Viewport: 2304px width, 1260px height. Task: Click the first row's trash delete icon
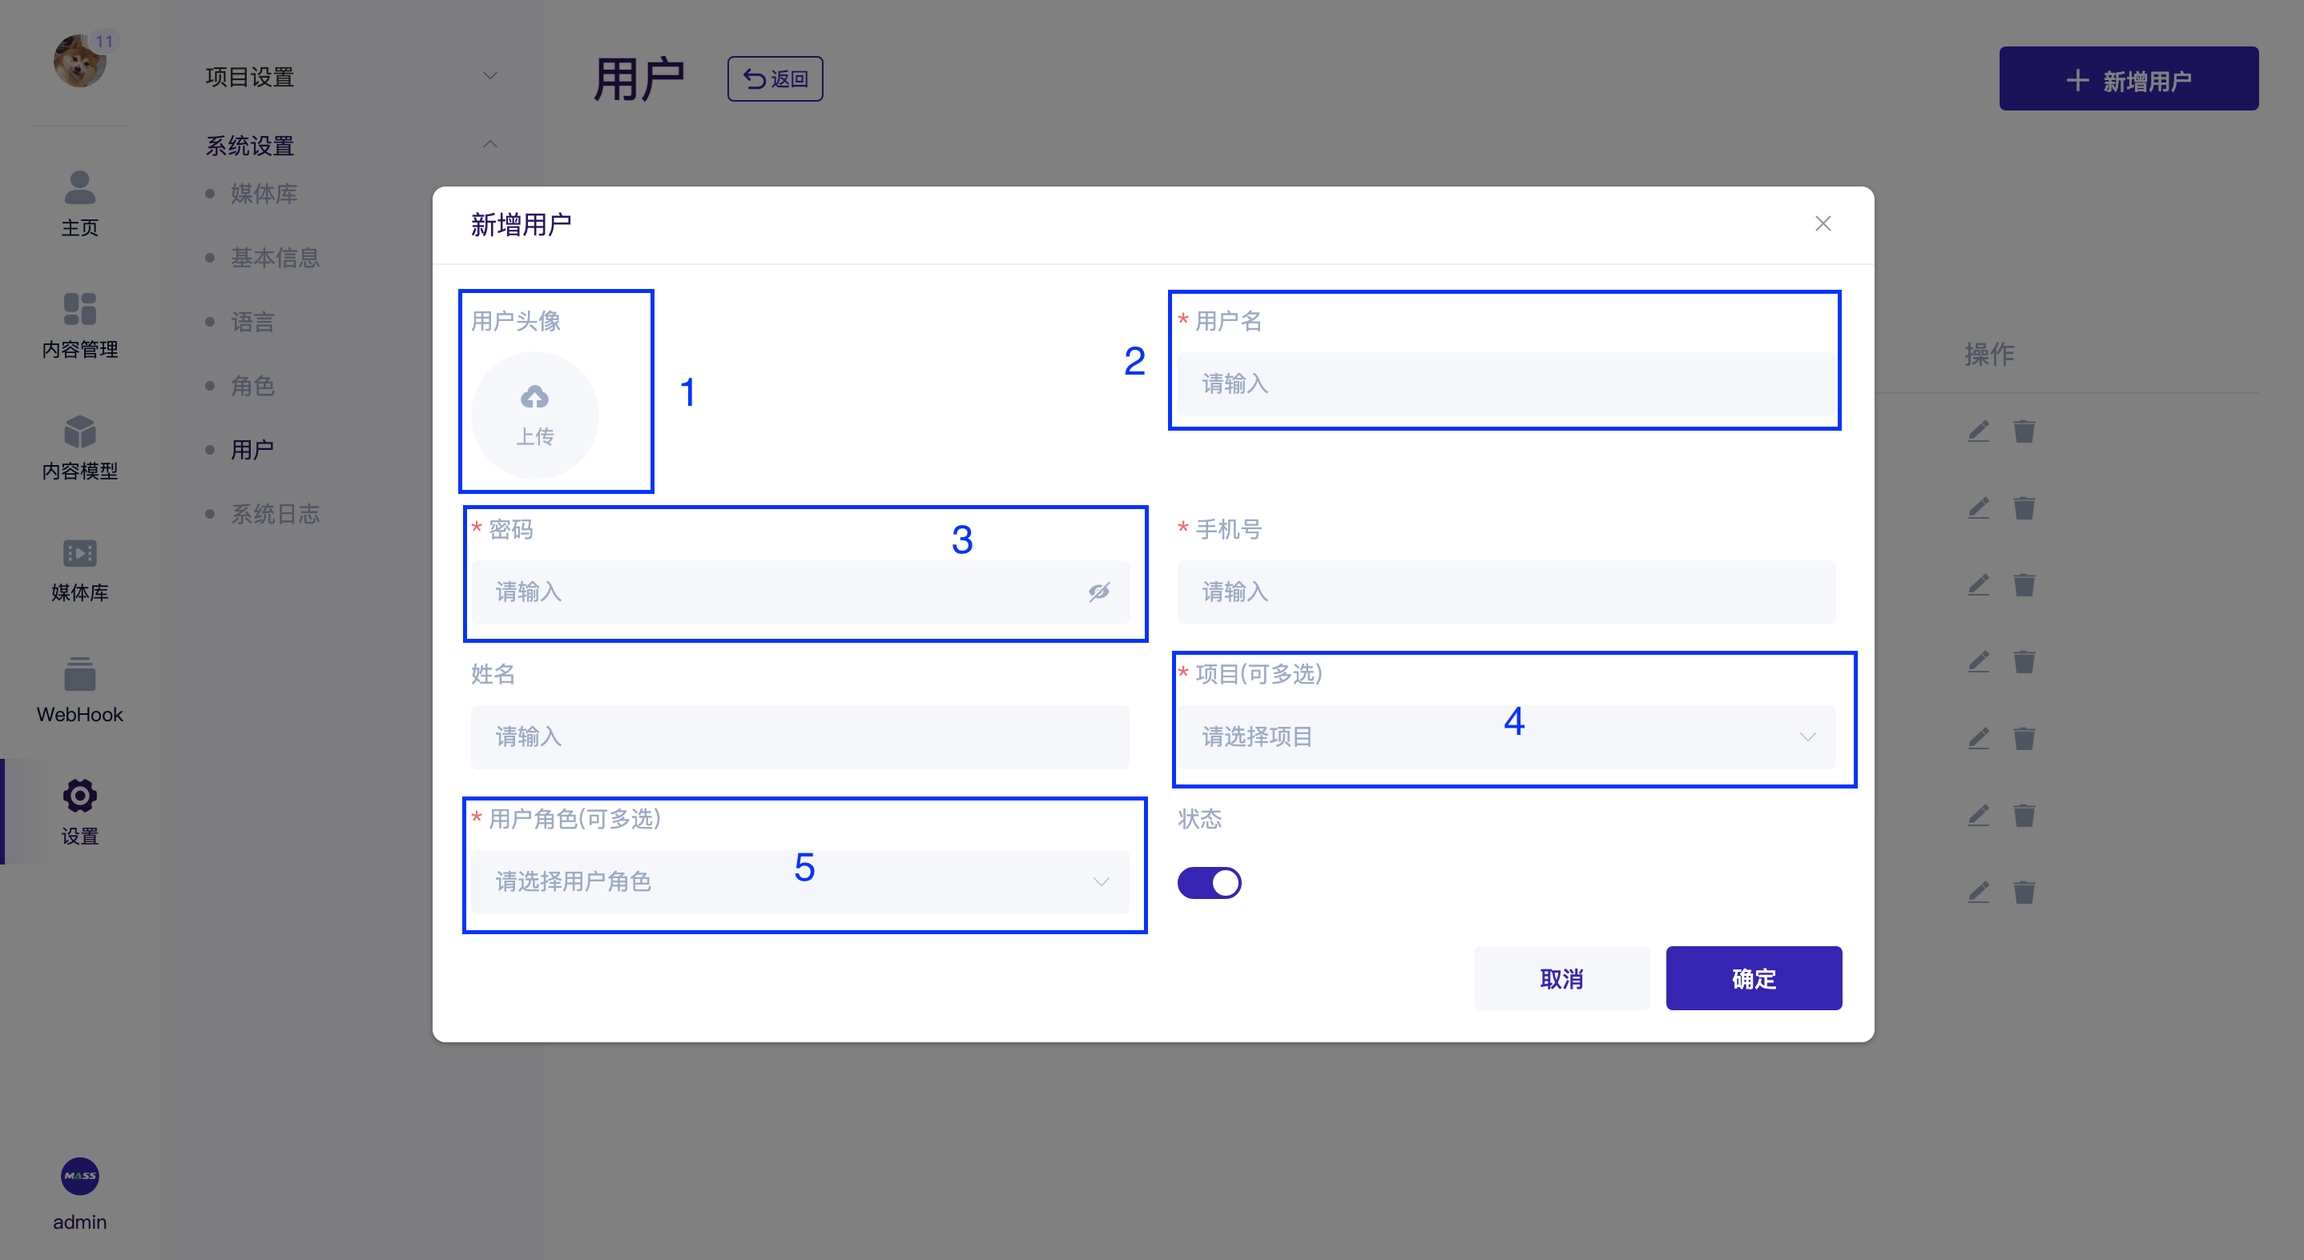point(2024,431)
